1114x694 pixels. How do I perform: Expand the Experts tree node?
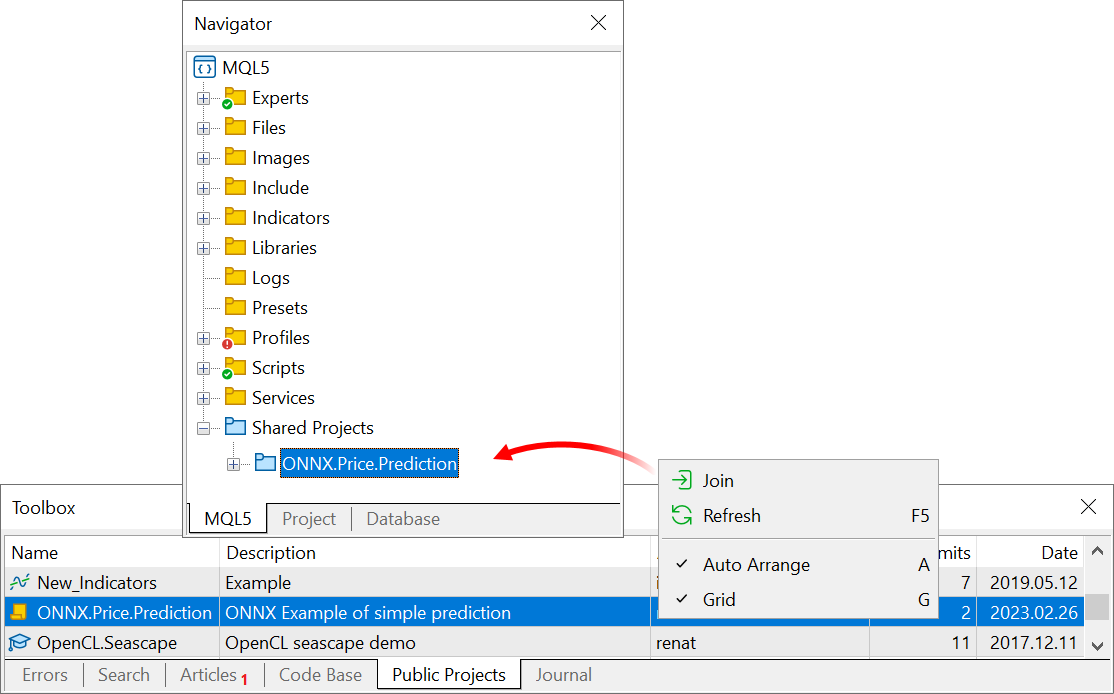204,97
